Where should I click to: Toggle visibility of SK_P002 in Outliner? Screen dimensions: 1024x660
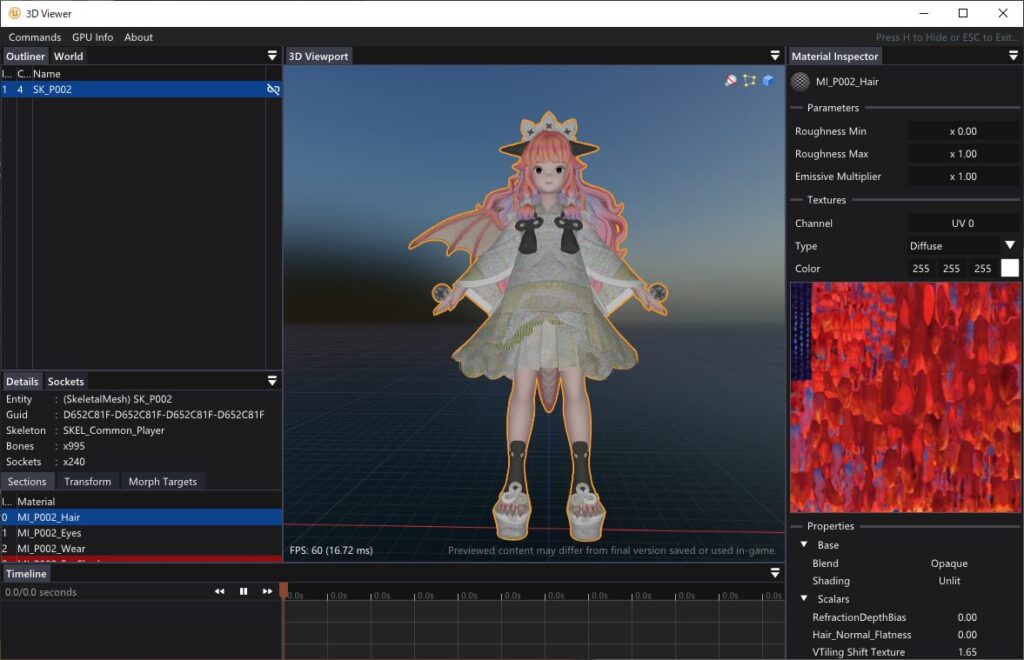pos(273,89)
